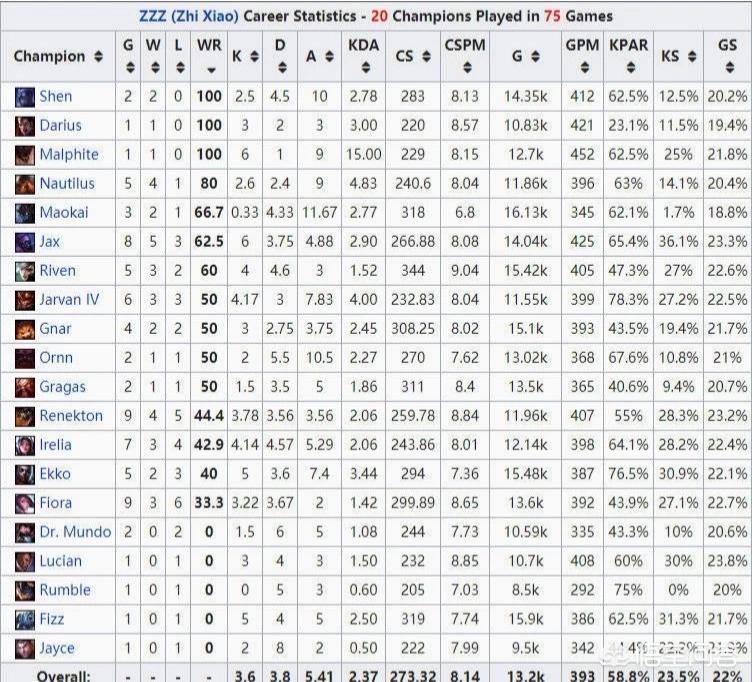
Task: Sort table by GPM column
Action: 581,56
